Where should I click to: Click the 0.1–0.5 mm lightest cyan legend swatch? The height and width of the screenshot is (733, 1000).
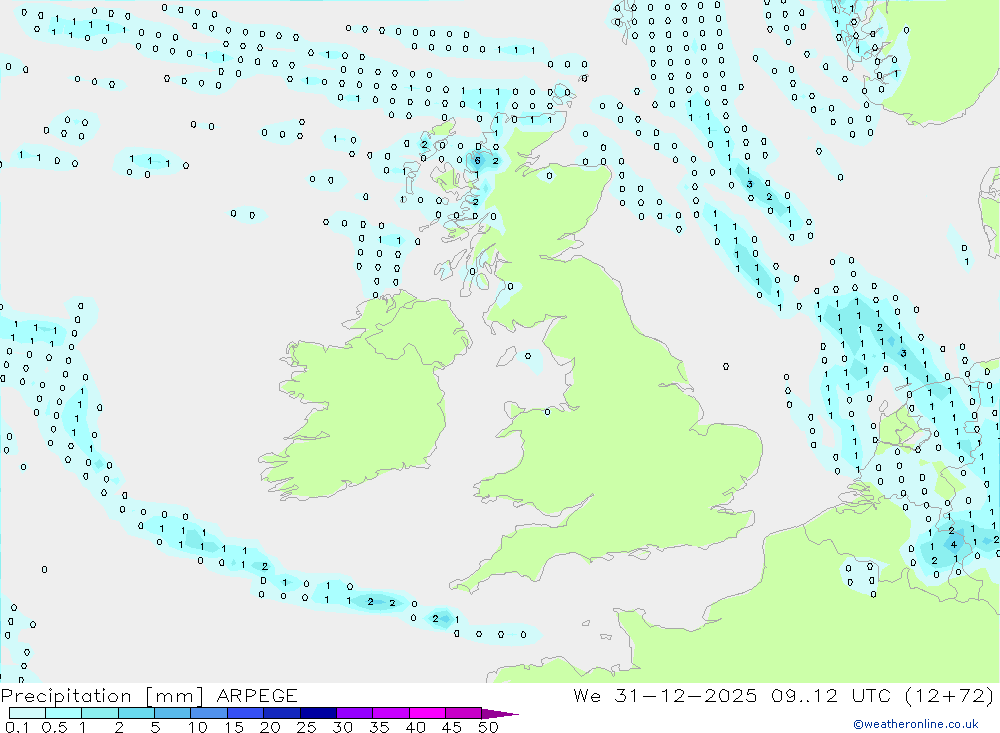pyautogui.click(x=27, y=713)
